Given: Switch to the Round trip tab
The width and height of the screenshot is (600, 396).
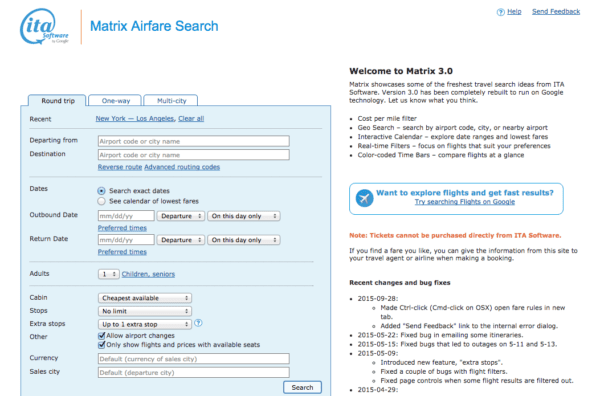Looking at the screenshot, I should pyautogui.click(x=57, y=101).
